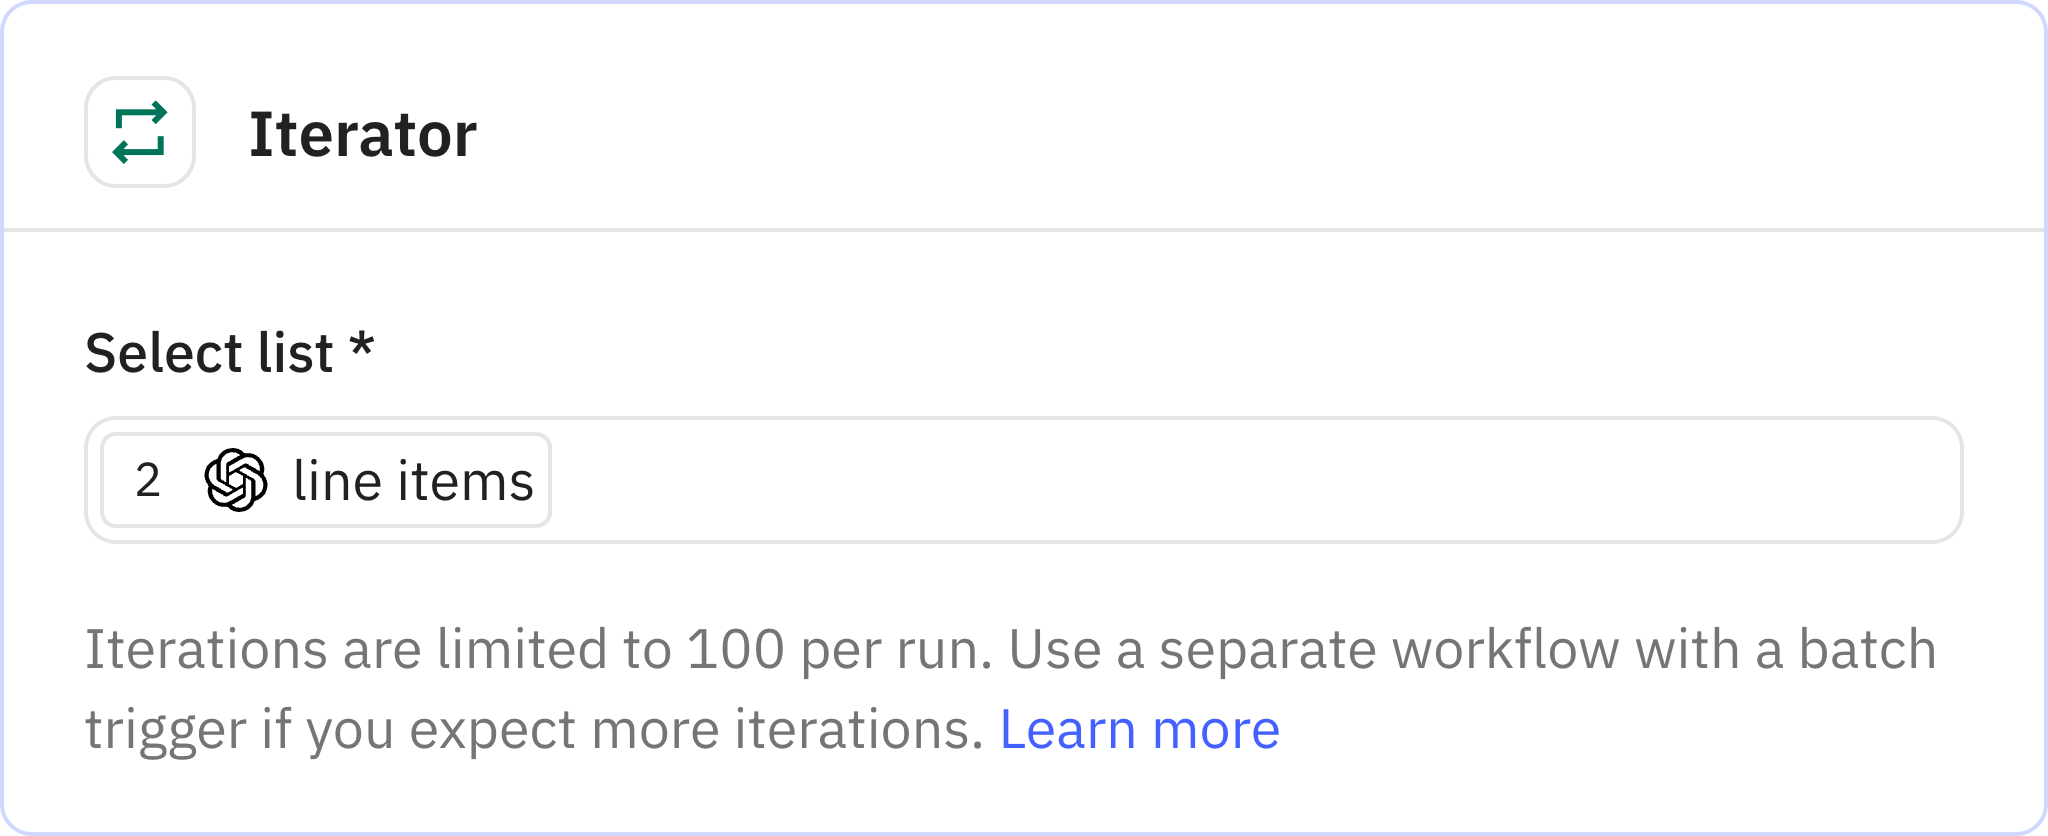The image size is (2048, 836).
Task: Expand the list selector to change source
Action: pos(1200,480)
